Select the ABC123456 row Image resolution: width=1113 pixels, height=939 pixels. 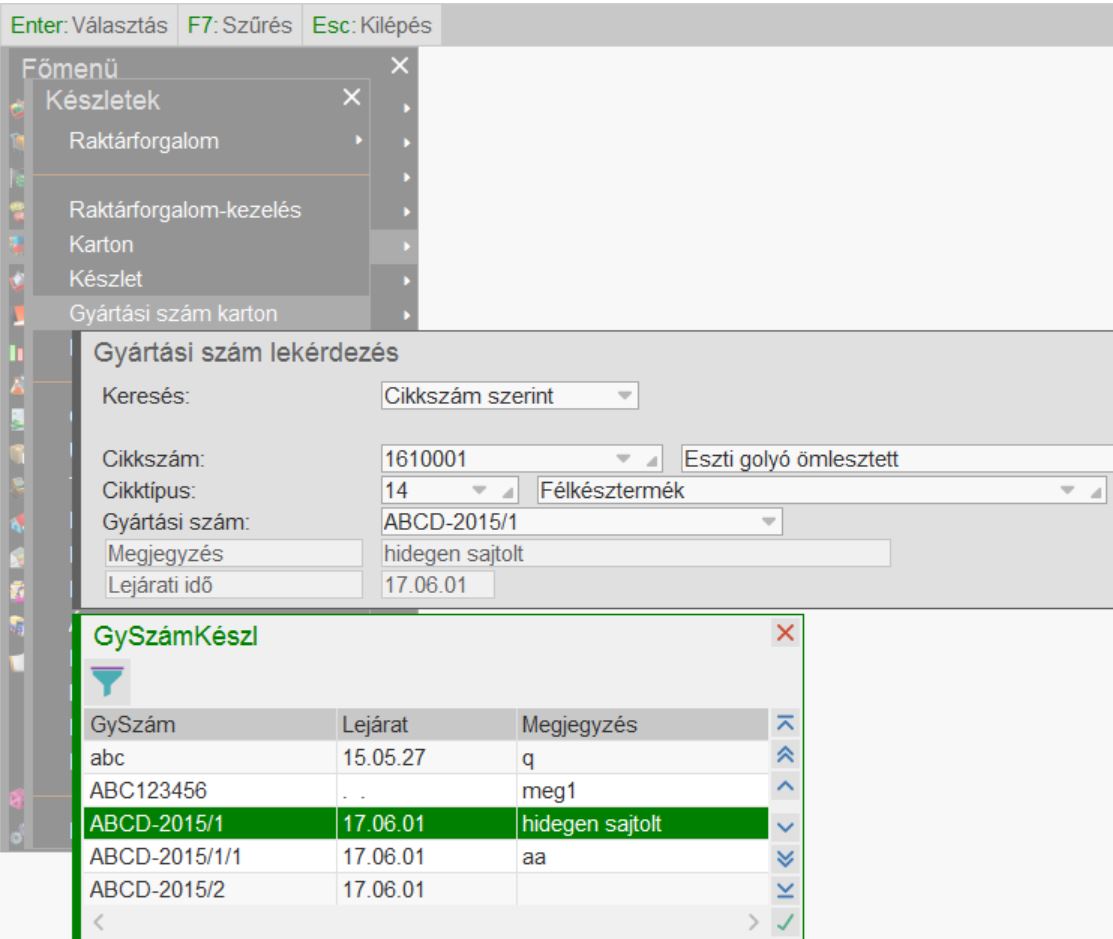pos(426,791)
